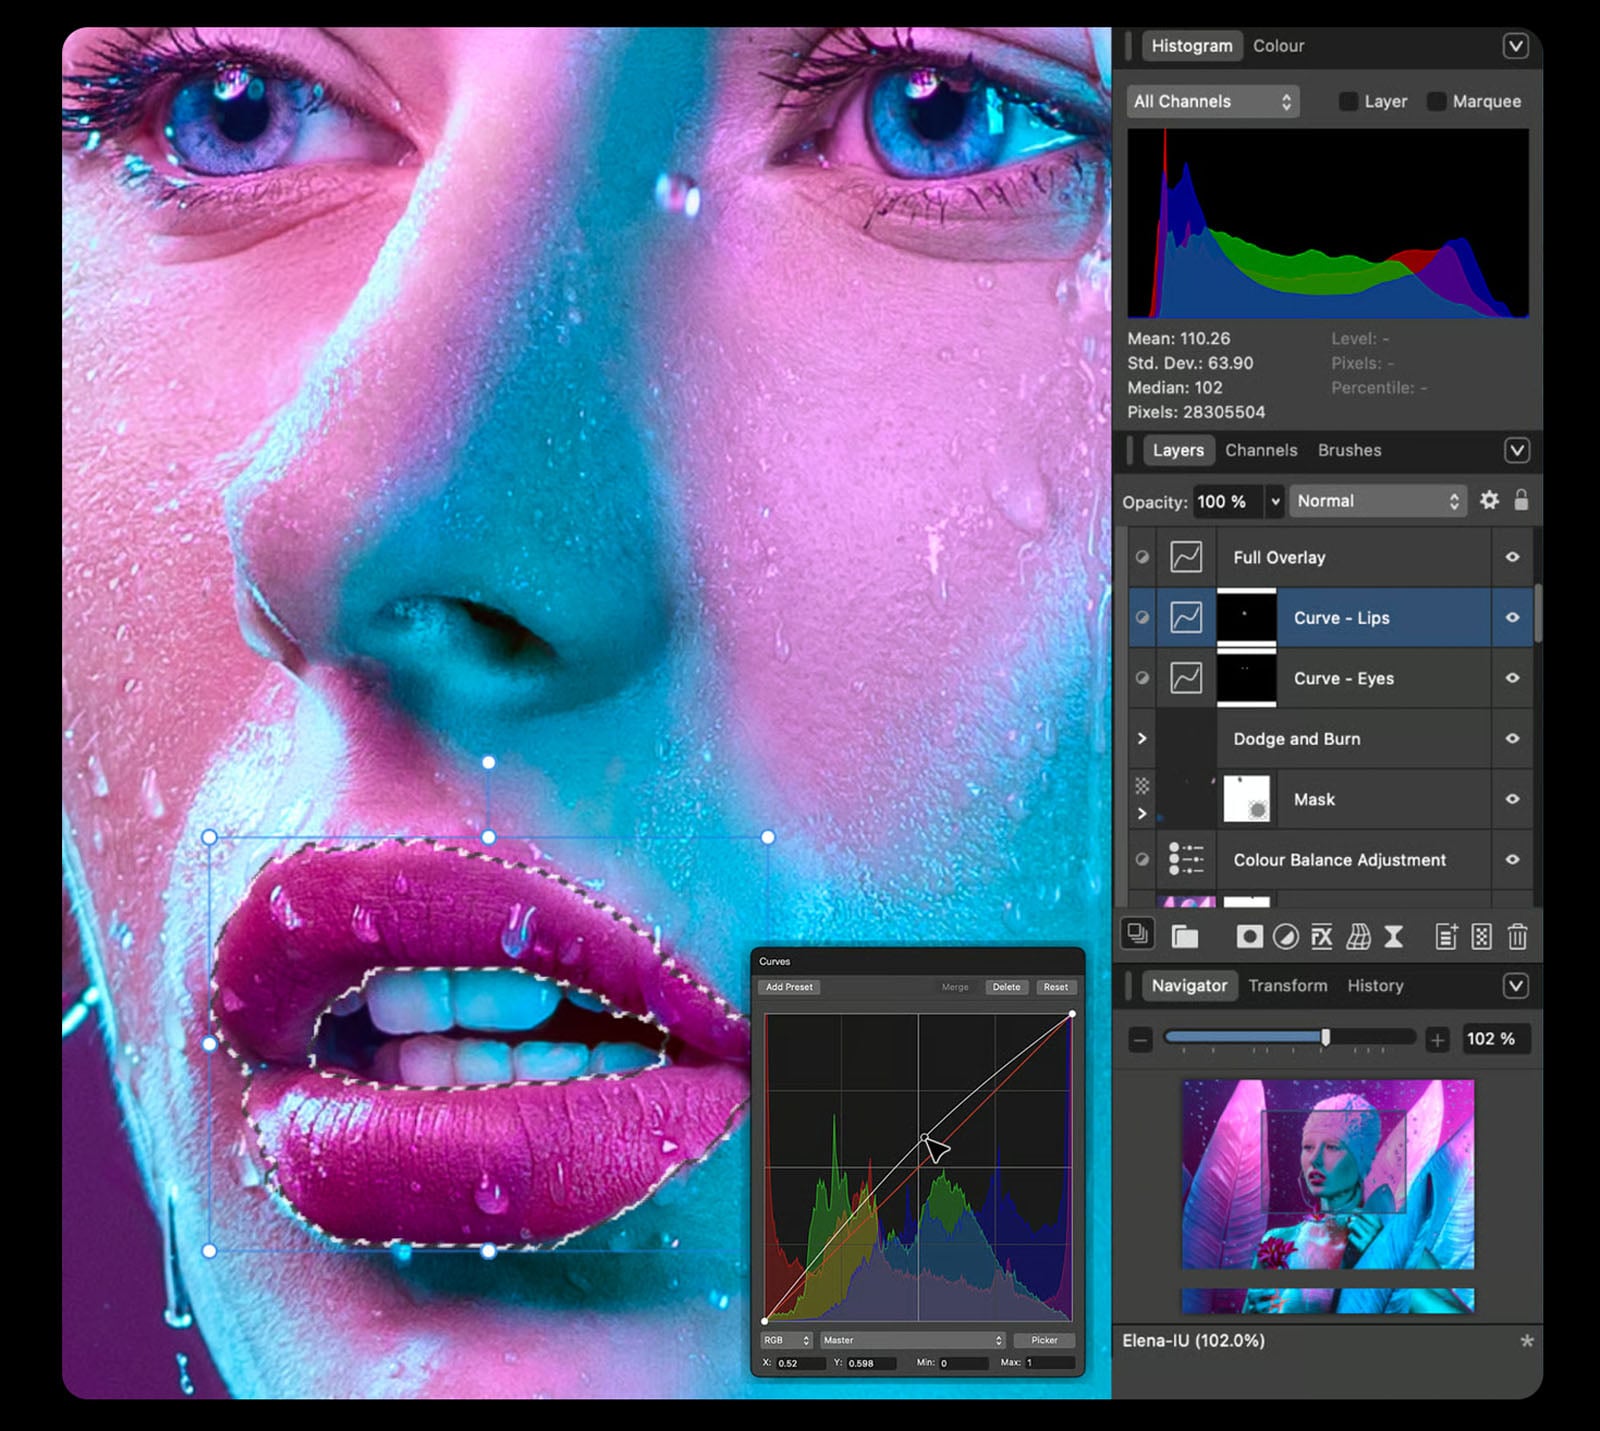Click the circle left of Colour Balance Adjustment
1600x1431 pixels.
point(1142,859)
